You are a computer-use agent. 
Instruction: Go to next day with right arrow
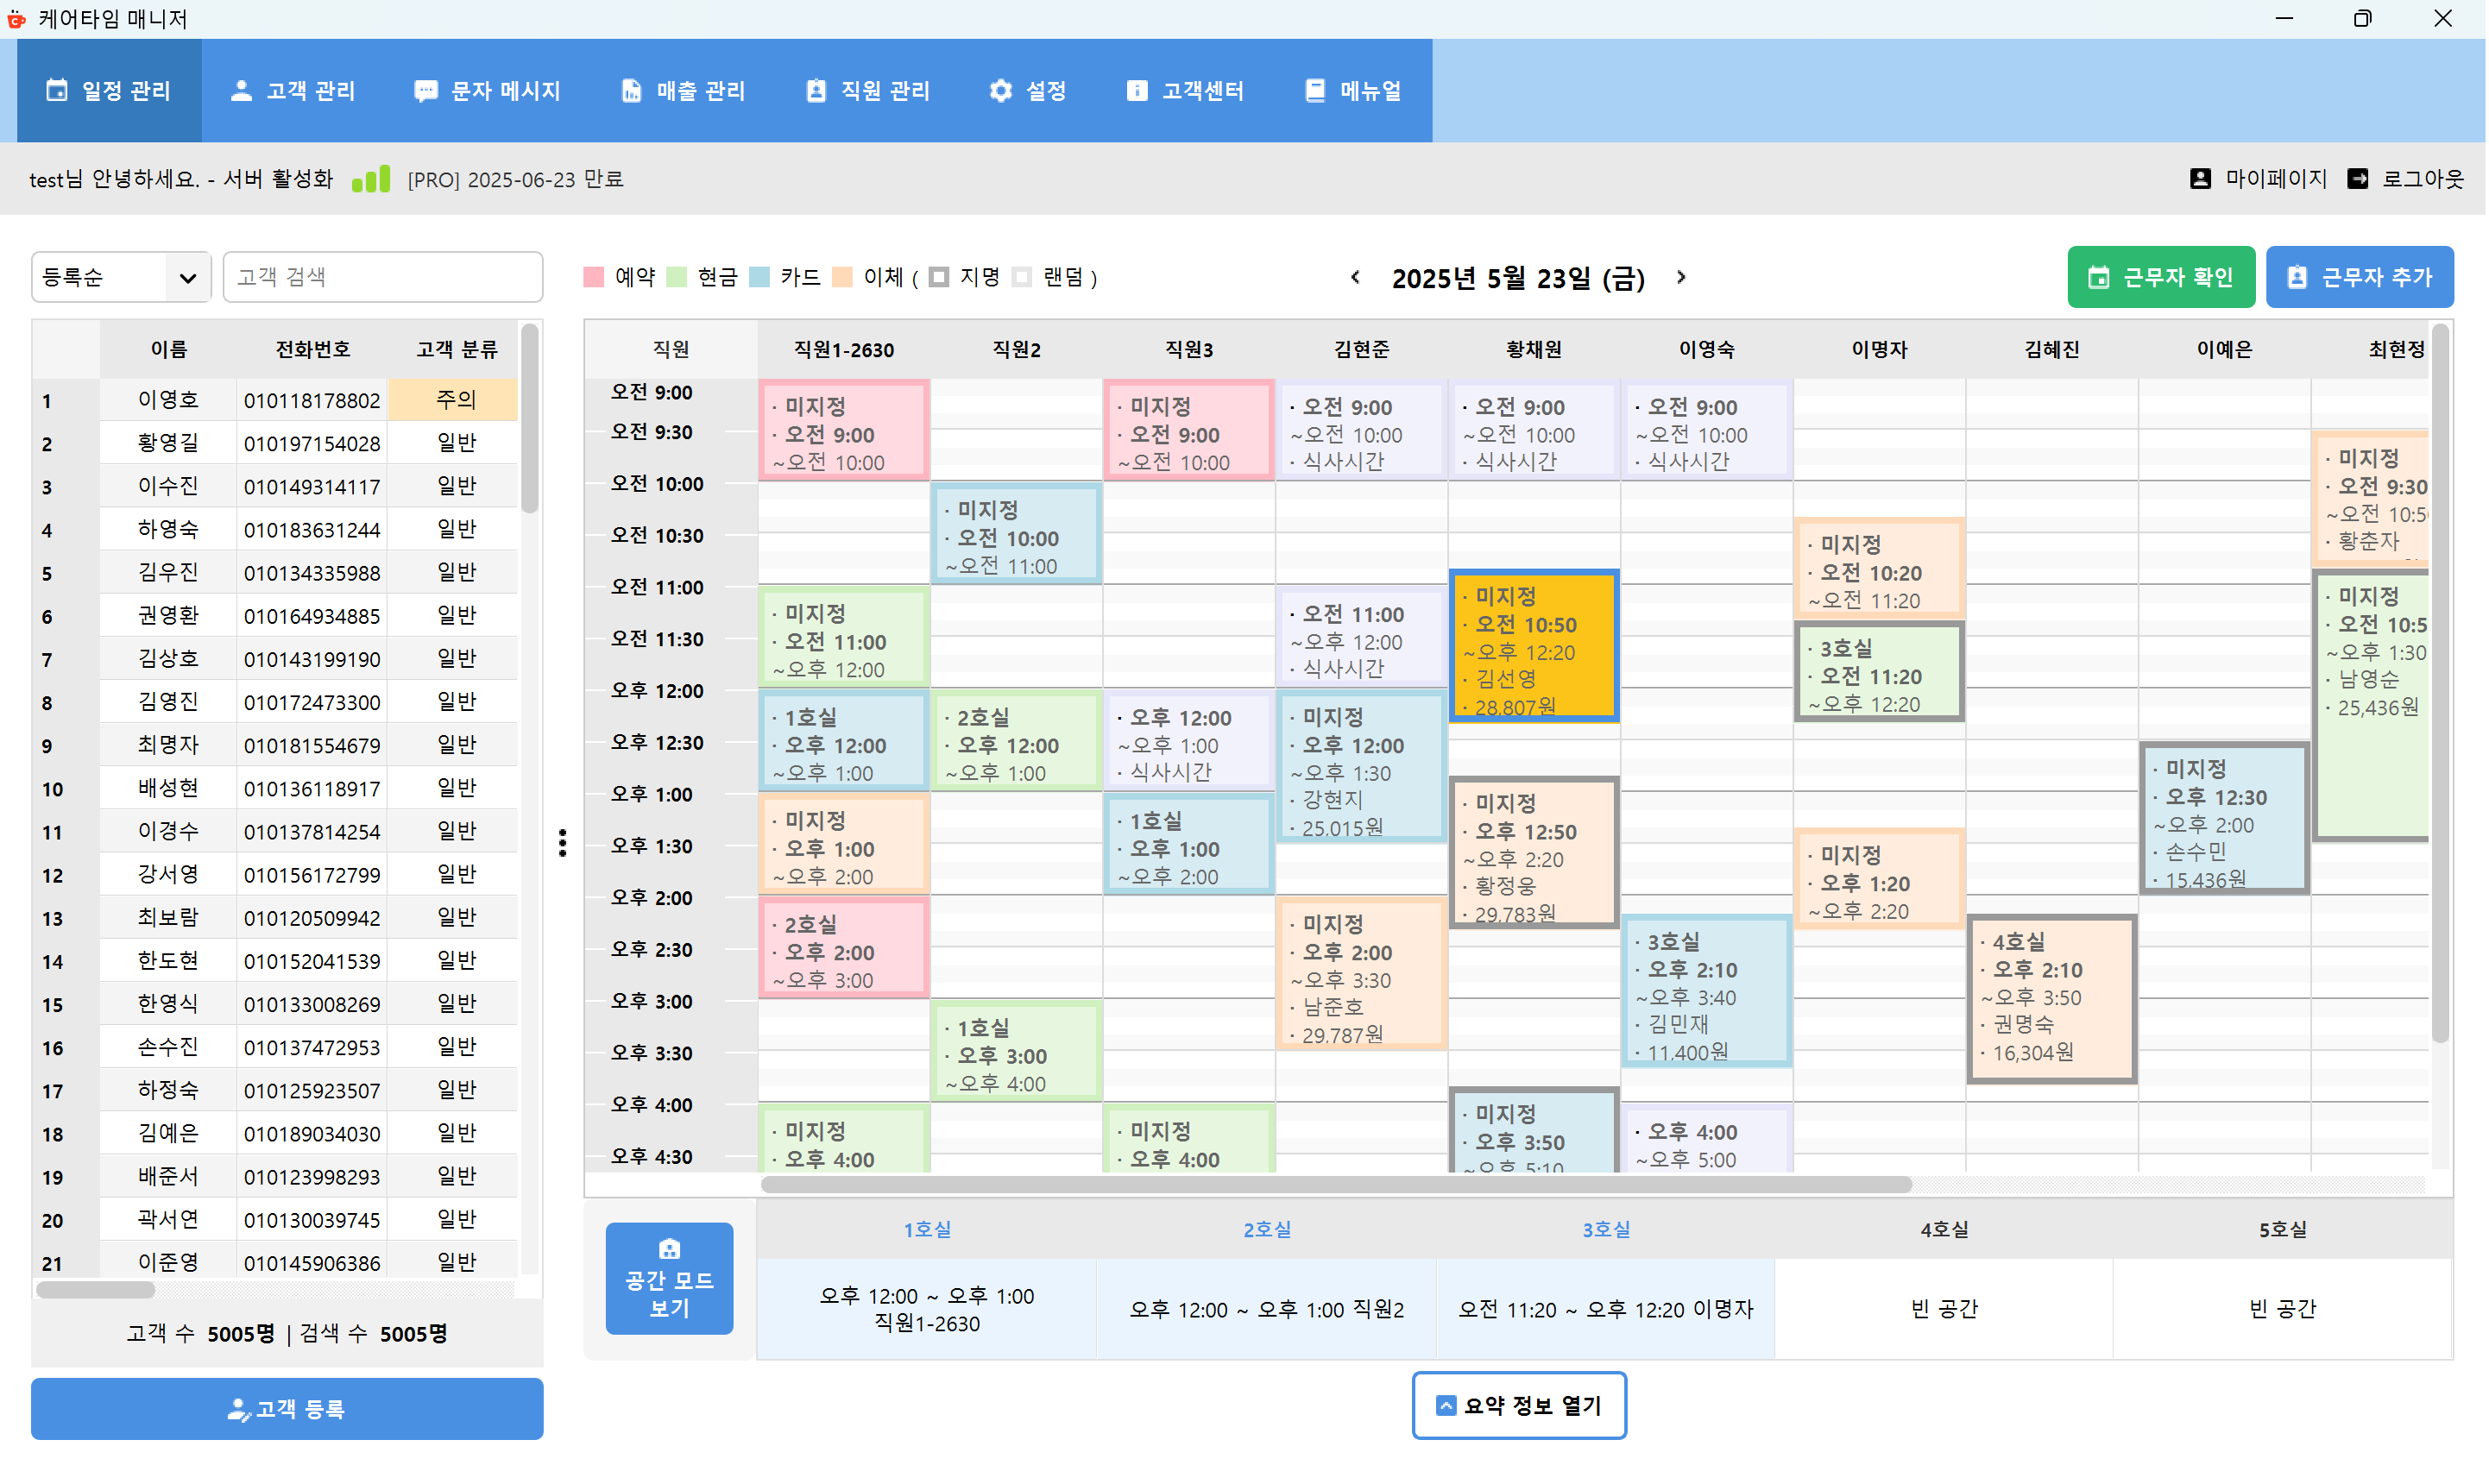pyautogui.click(x=1681, y=278)
